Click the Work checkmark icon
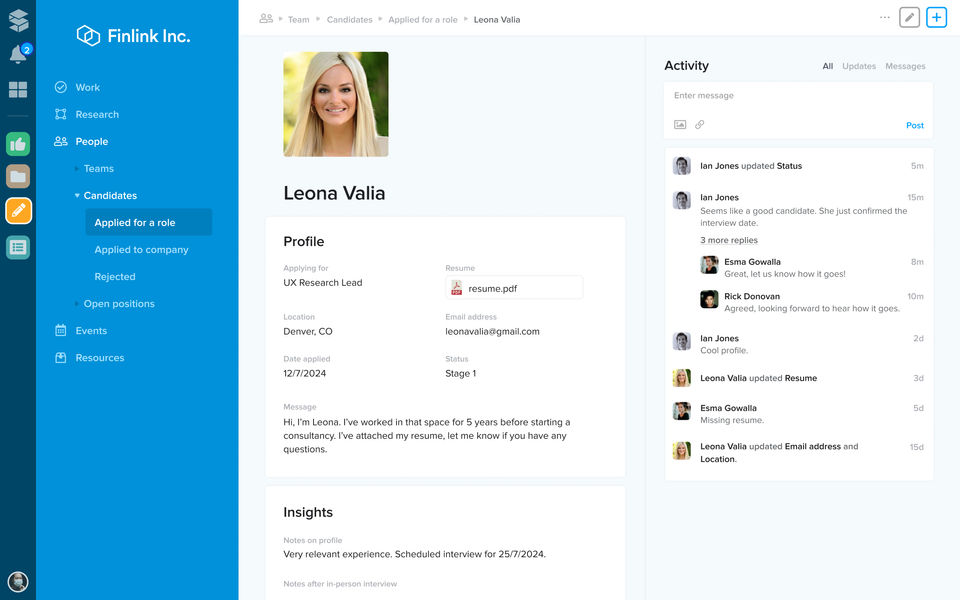Image resolution: width=960 pixels, height=600 pixels. [61, 87]
